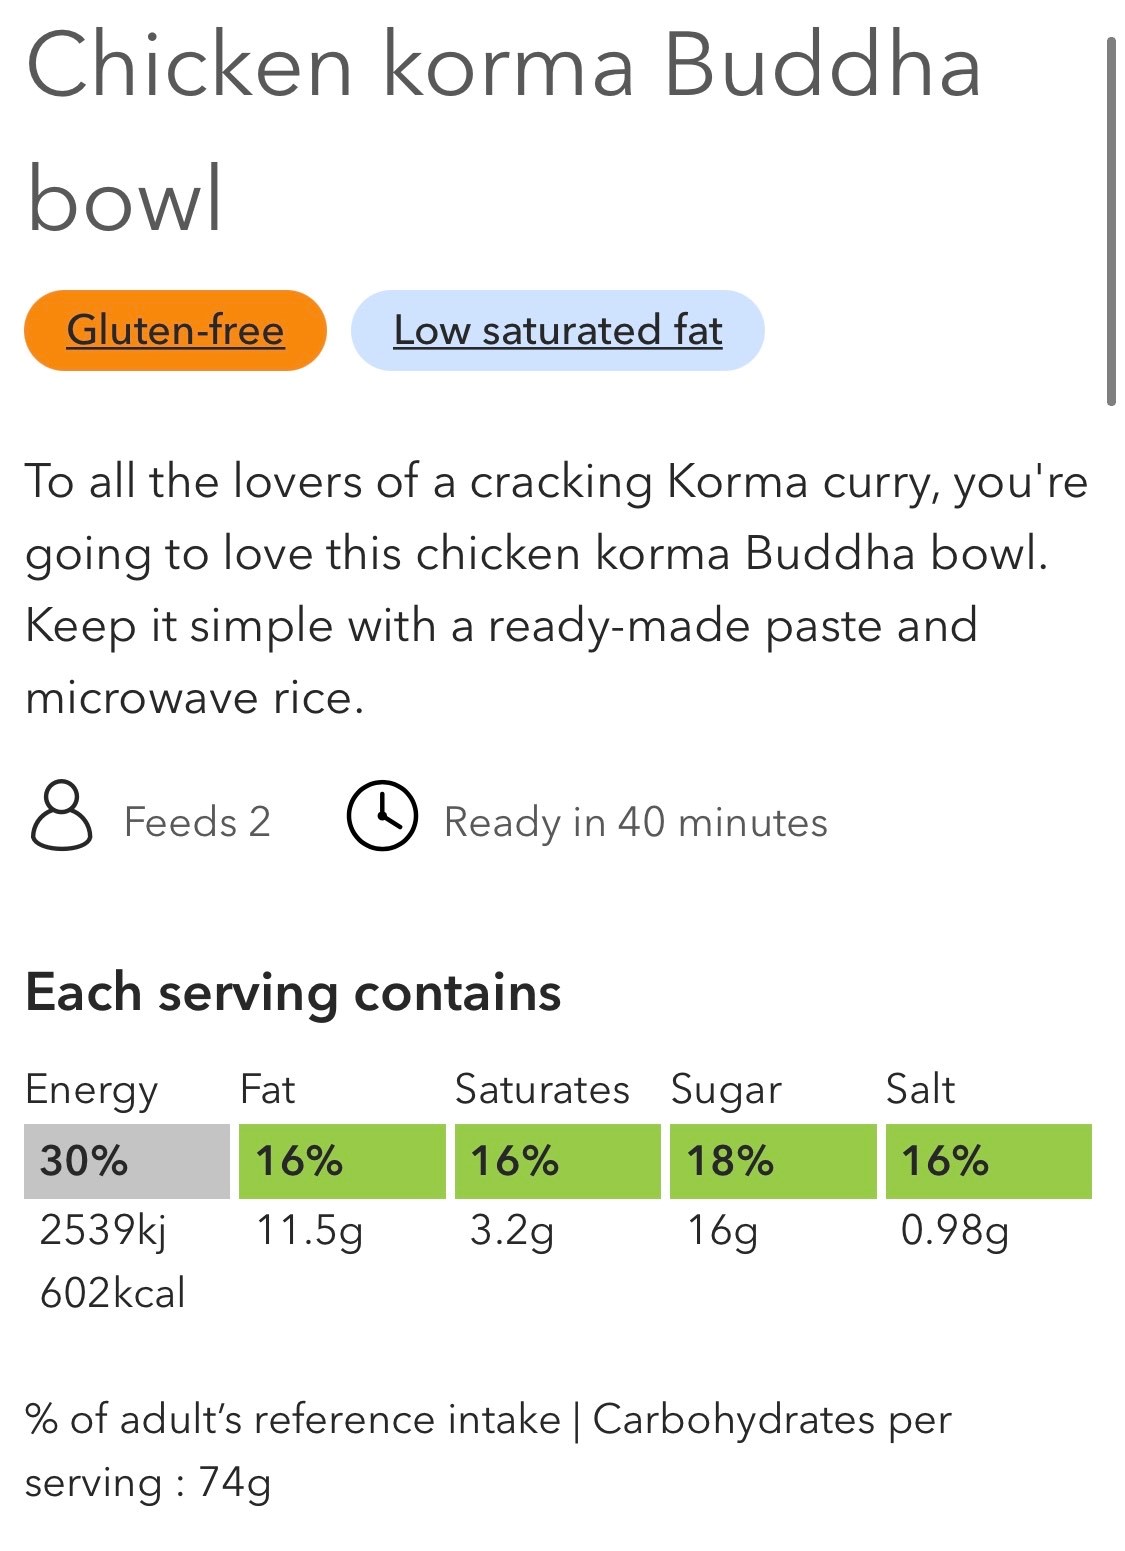Viewport: 1125px width, 1551px height.
Task: Click the green Saturates 16% box
Action: [x=558, y=1161]
